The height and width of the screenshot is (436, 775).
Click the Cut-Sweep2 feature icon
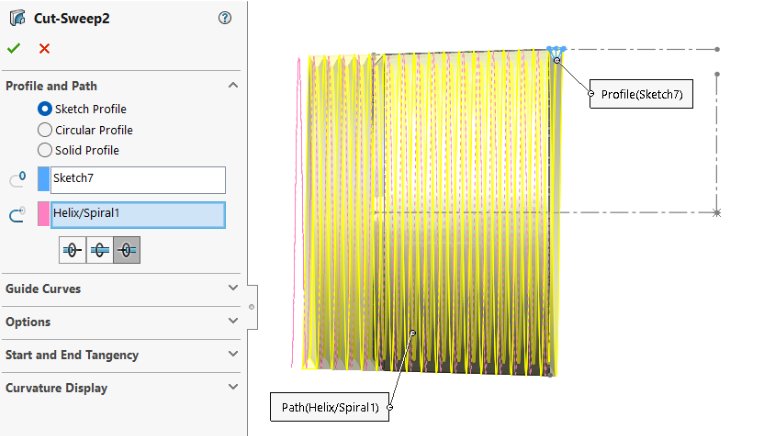pos(17,18)
